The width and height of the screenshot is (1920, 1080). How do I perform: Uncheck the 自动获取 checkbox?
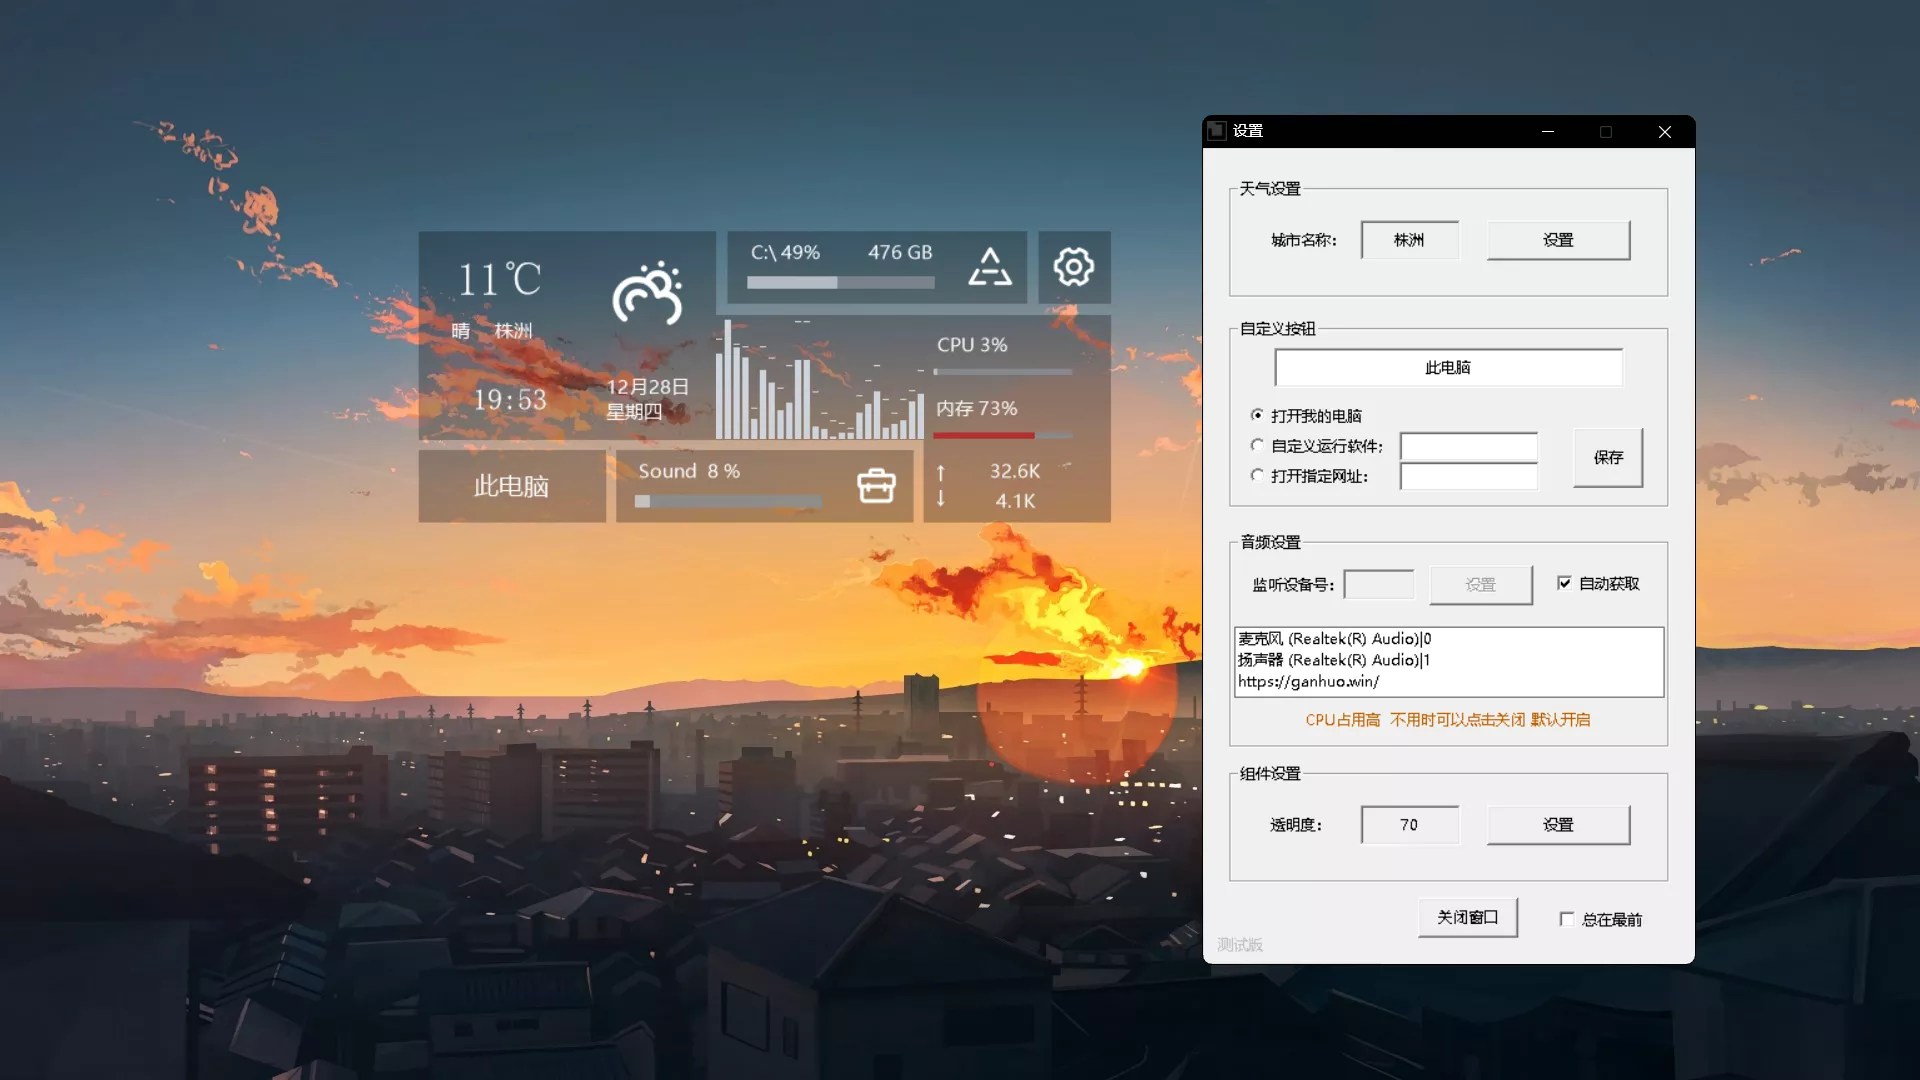click(x=1564, y=583)
